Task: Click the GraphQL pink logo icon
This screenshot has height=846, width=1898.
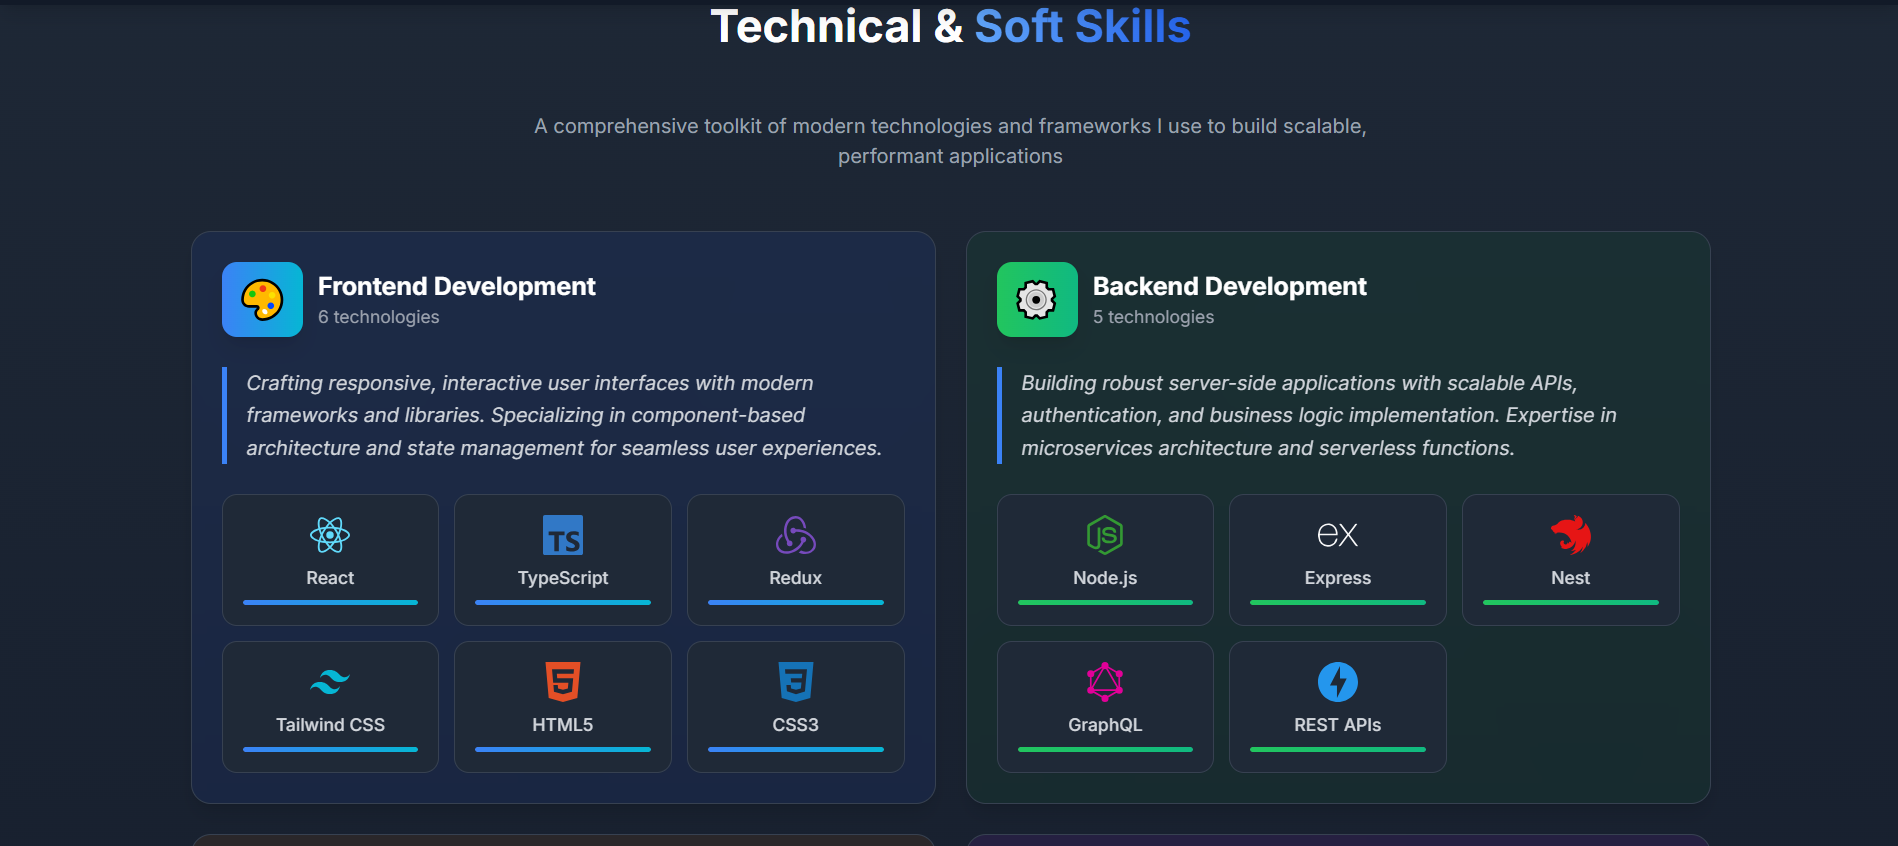Action: (x=1105, y=682)
